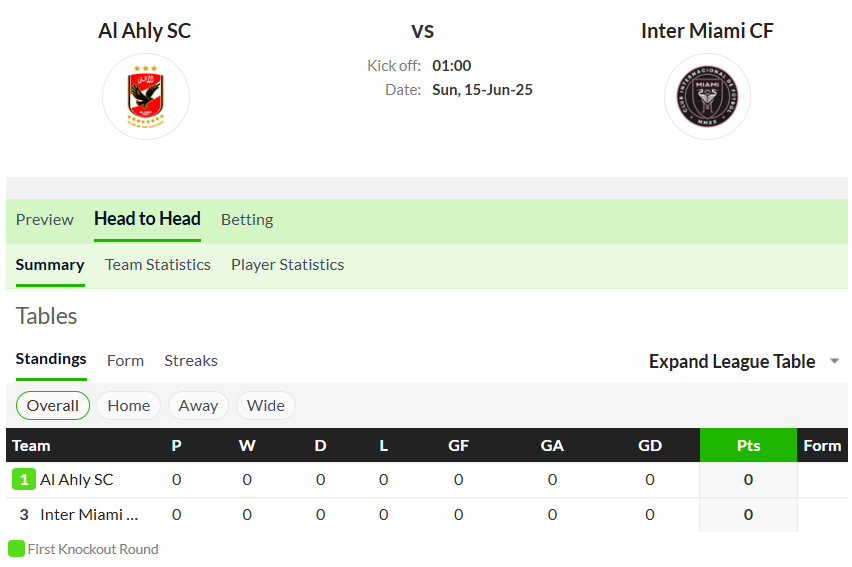This screenshot has width=852, height=567.
Task: Show the Streaks table tab
Action: click(191, 361)
